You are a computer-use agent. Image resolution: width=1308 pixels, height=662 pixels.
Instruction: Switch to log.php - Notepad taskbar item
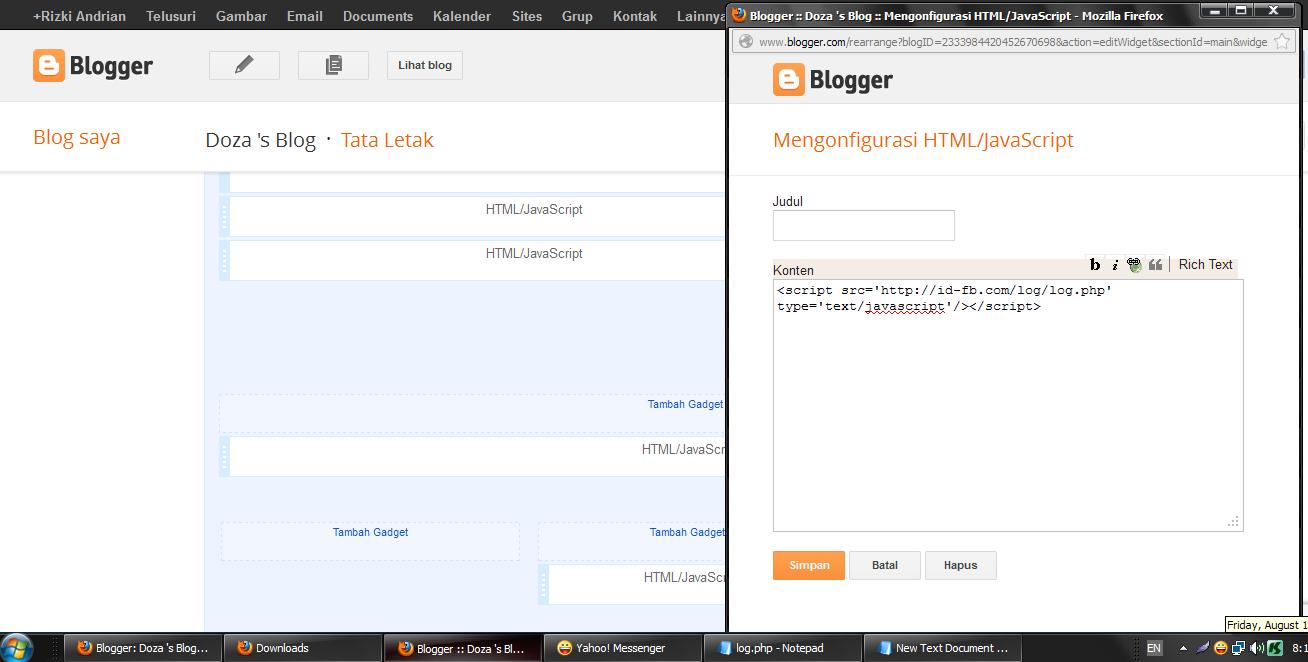(x=782, y=648)
